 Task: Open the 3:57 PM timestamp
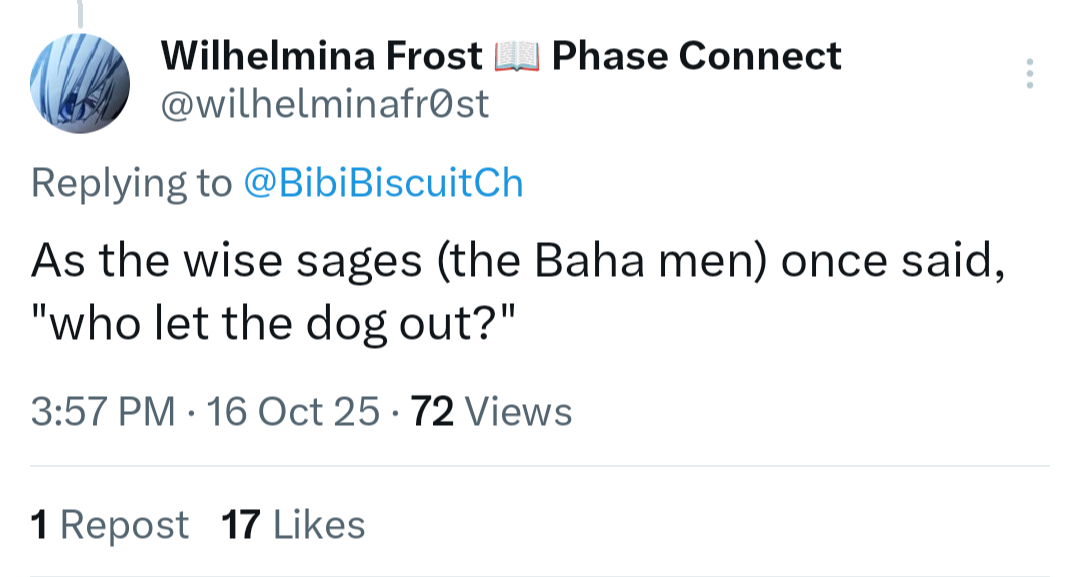(x=103, y=411)
